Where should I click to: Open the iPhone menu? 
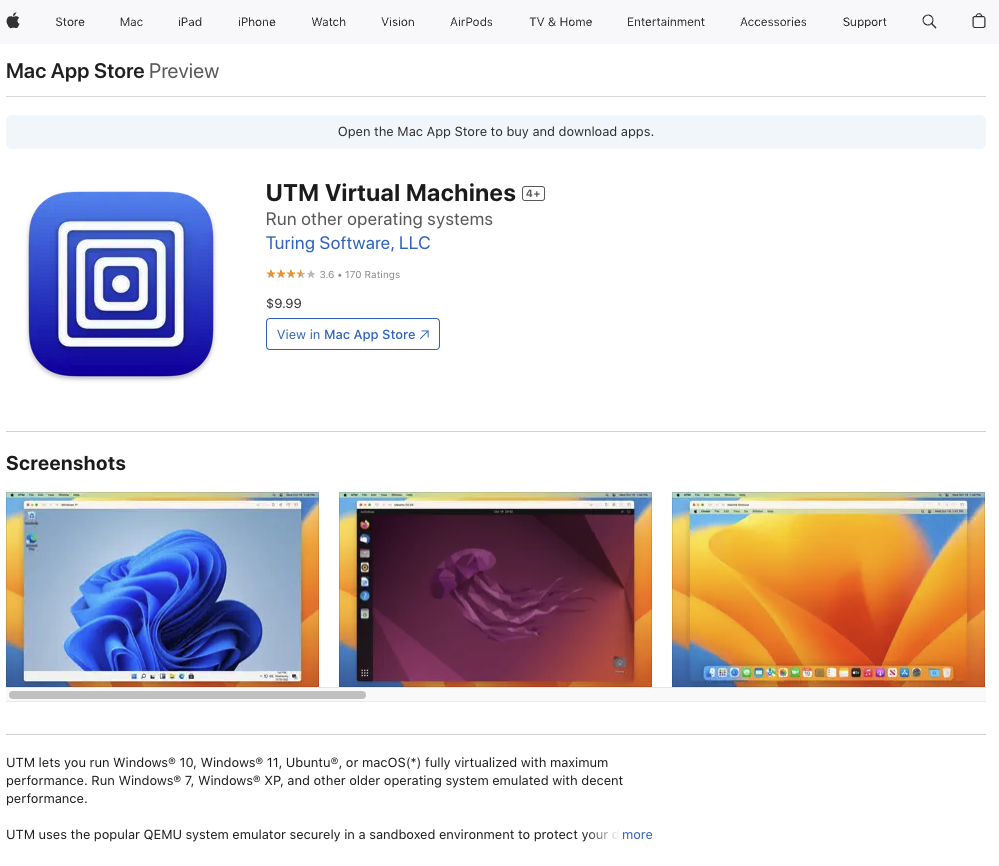tap(257, 22)
